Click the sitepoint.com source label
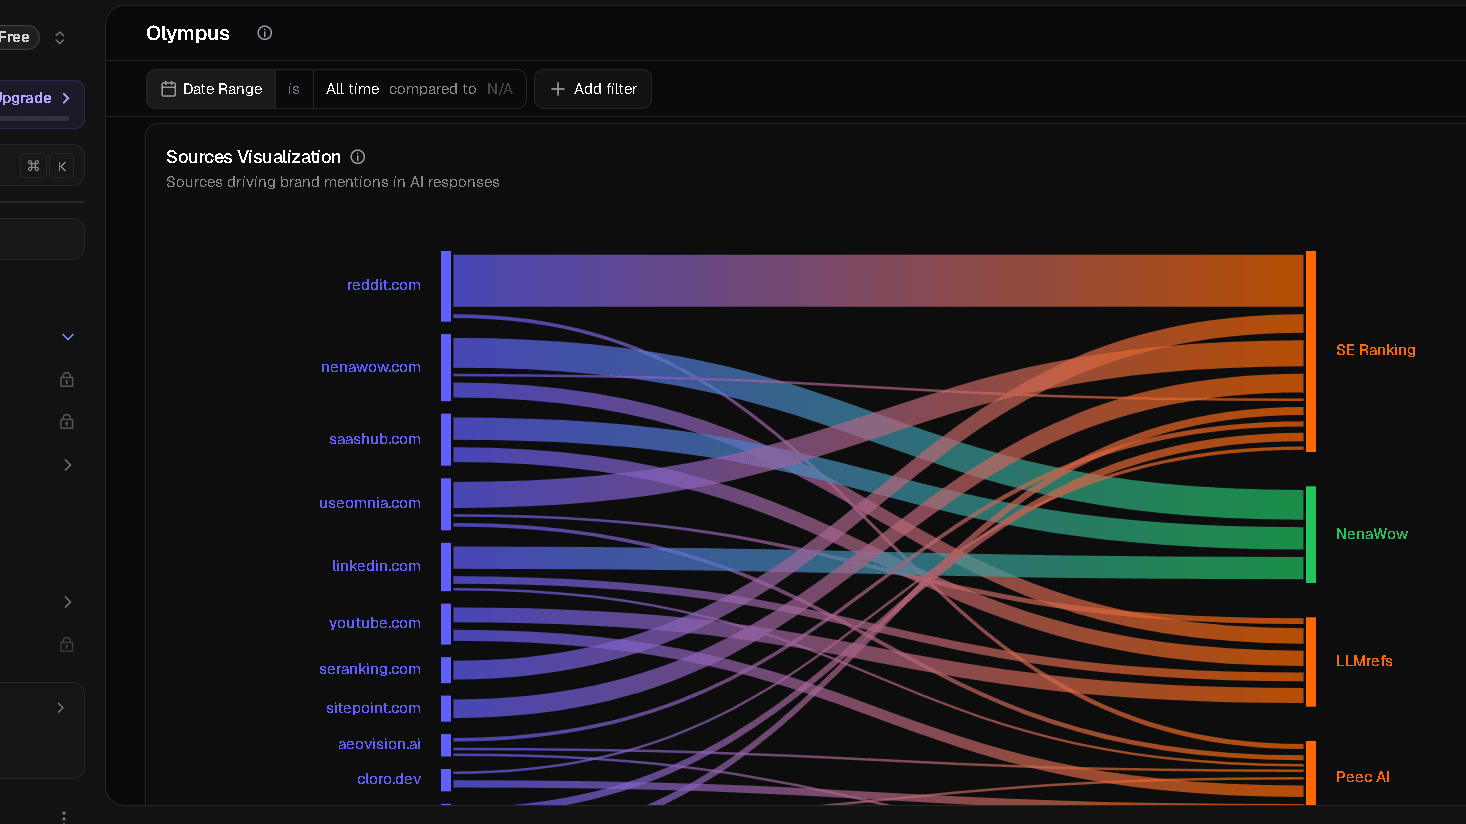Screen dimensions: 1466x824 pos(373,708)
